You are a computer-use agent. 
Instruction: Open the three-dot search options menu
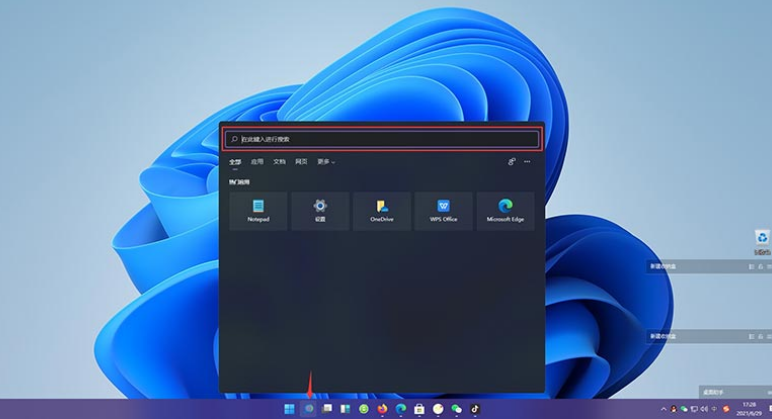pos(527,161)
